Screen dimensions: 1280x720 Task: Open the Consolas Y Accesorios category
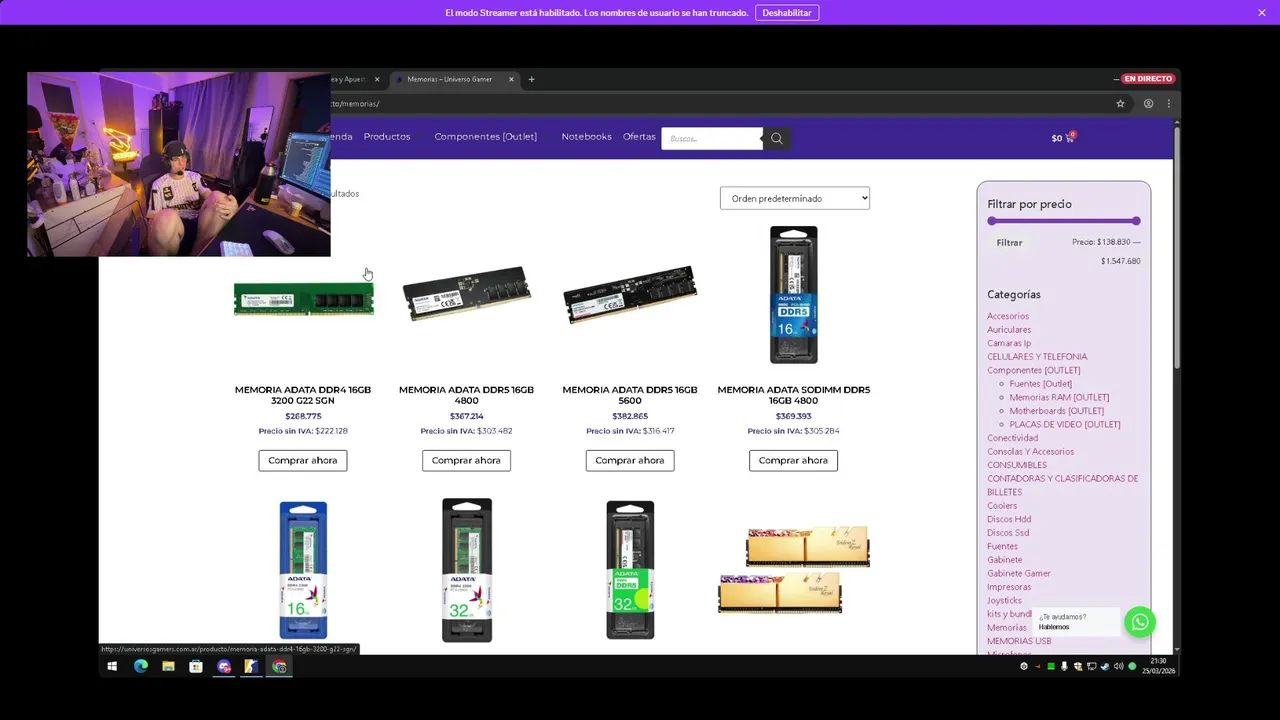(x=1030, y=452)
